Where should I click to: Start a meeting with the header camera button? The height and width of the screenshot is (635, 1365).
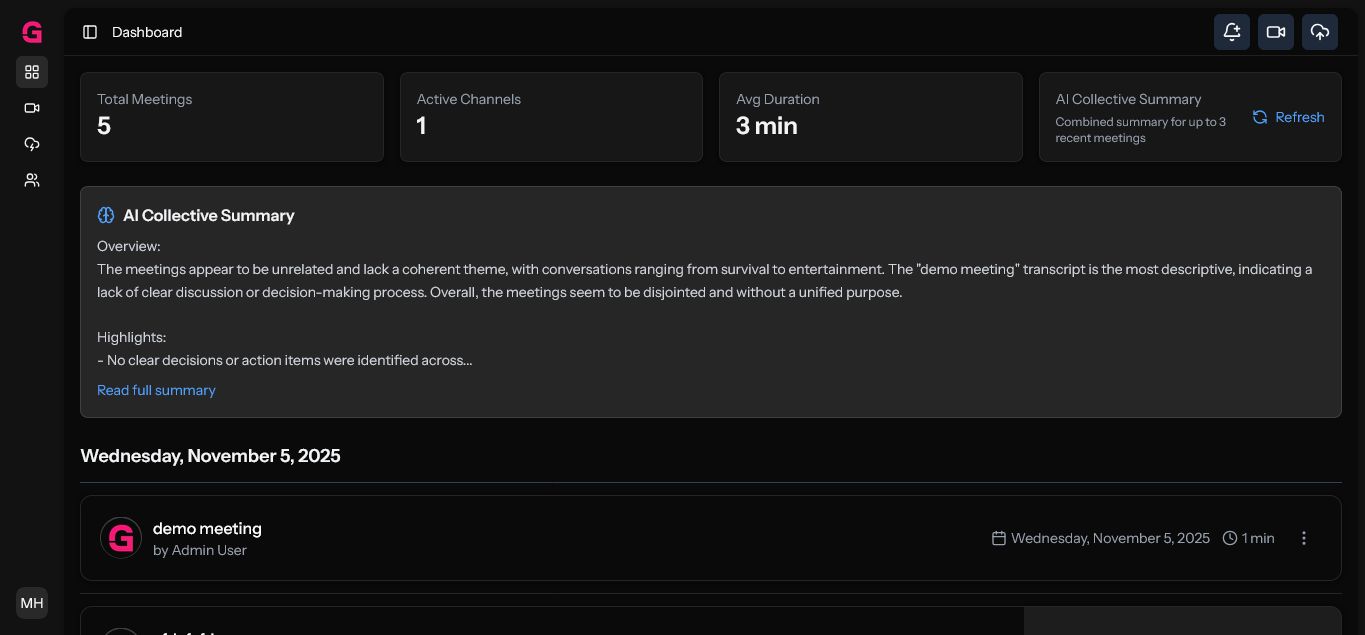(1276, 32)
